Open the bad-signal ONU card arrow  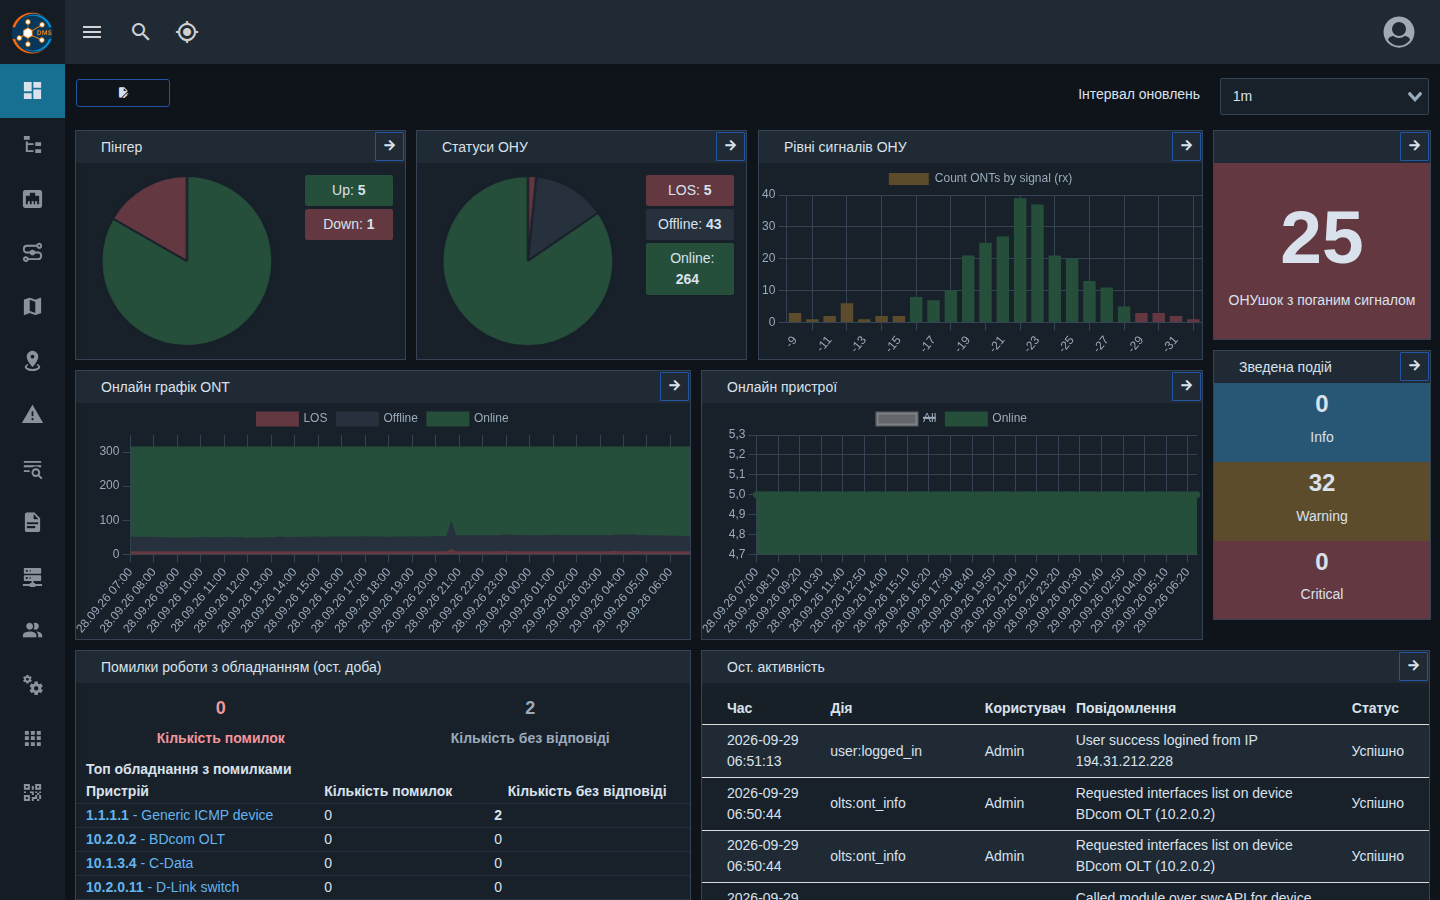click(x=1414, y=146)
